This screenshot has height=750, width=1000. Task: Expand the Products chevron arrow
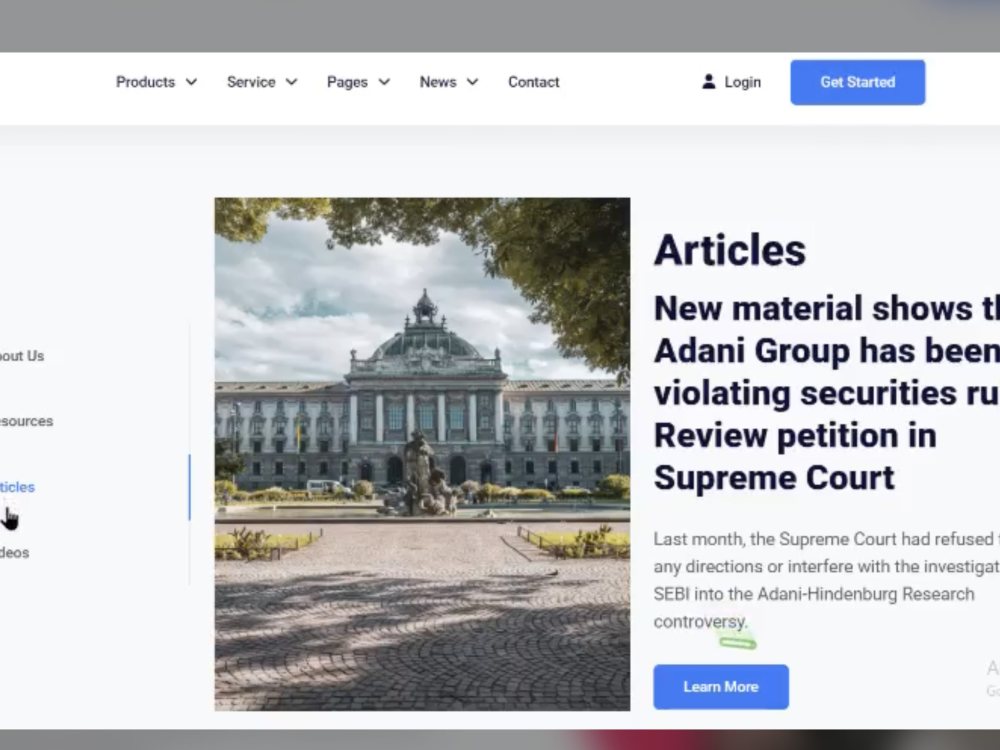[x=191, y=82]
